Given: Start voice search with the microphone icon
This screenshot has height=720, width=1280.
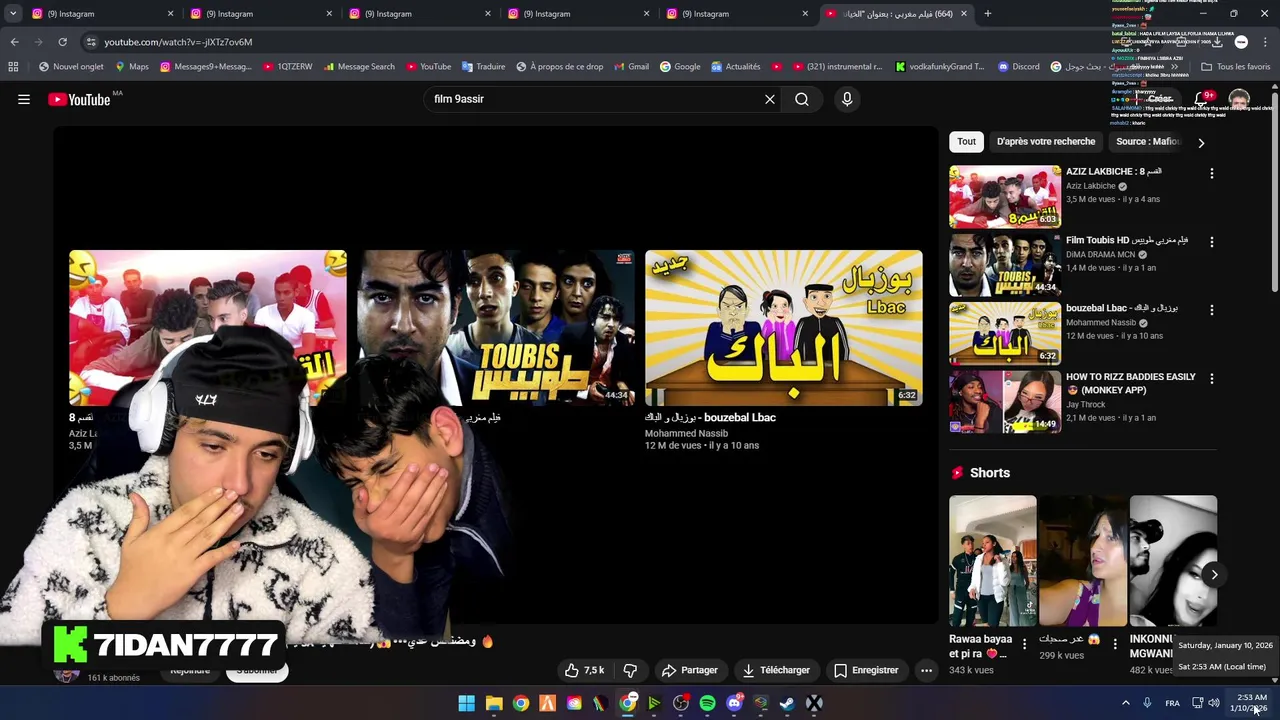Looking at the screenshot, I should [x=847, y=99].
